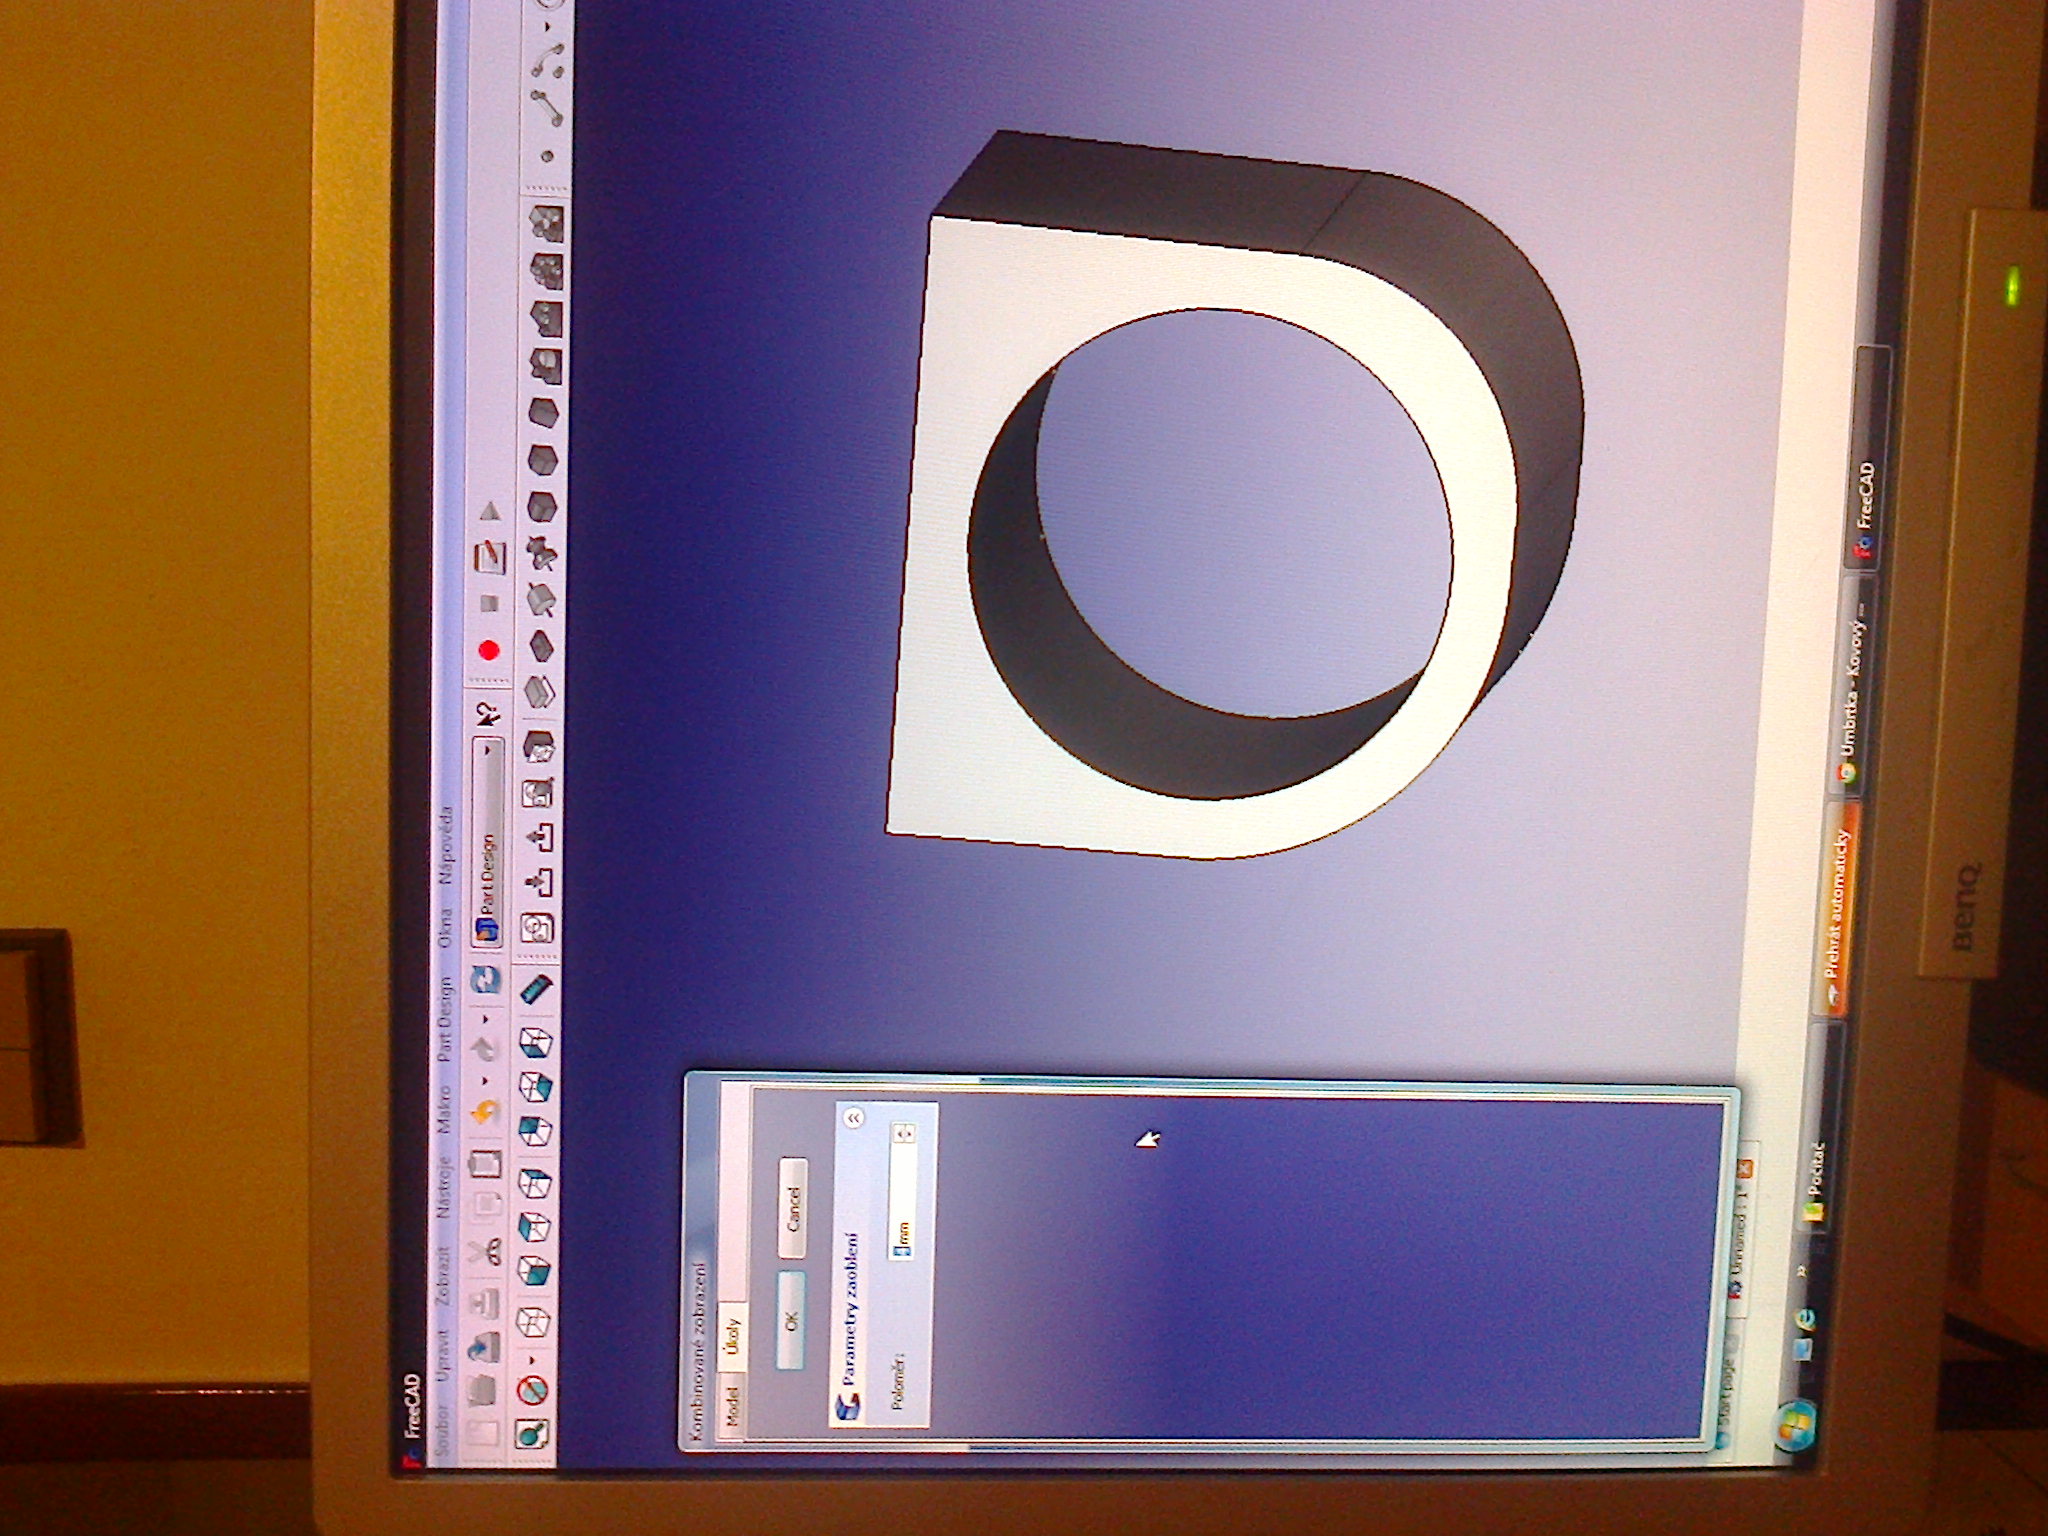The height and width of the screenshot is (1536, 2048).
Task: Select the sketcher Point tool icon
Action: tap(546, 156)
